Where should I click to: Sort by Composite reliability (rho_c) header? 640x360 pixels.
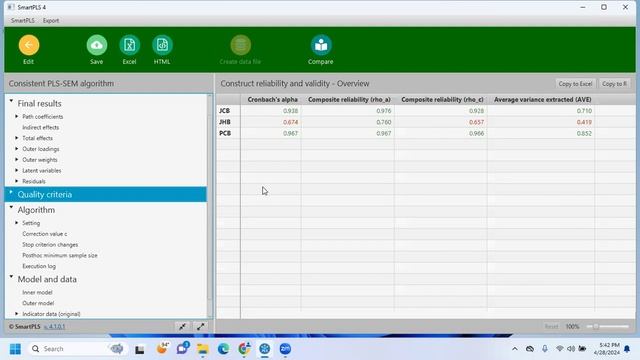tap(442, 100)
